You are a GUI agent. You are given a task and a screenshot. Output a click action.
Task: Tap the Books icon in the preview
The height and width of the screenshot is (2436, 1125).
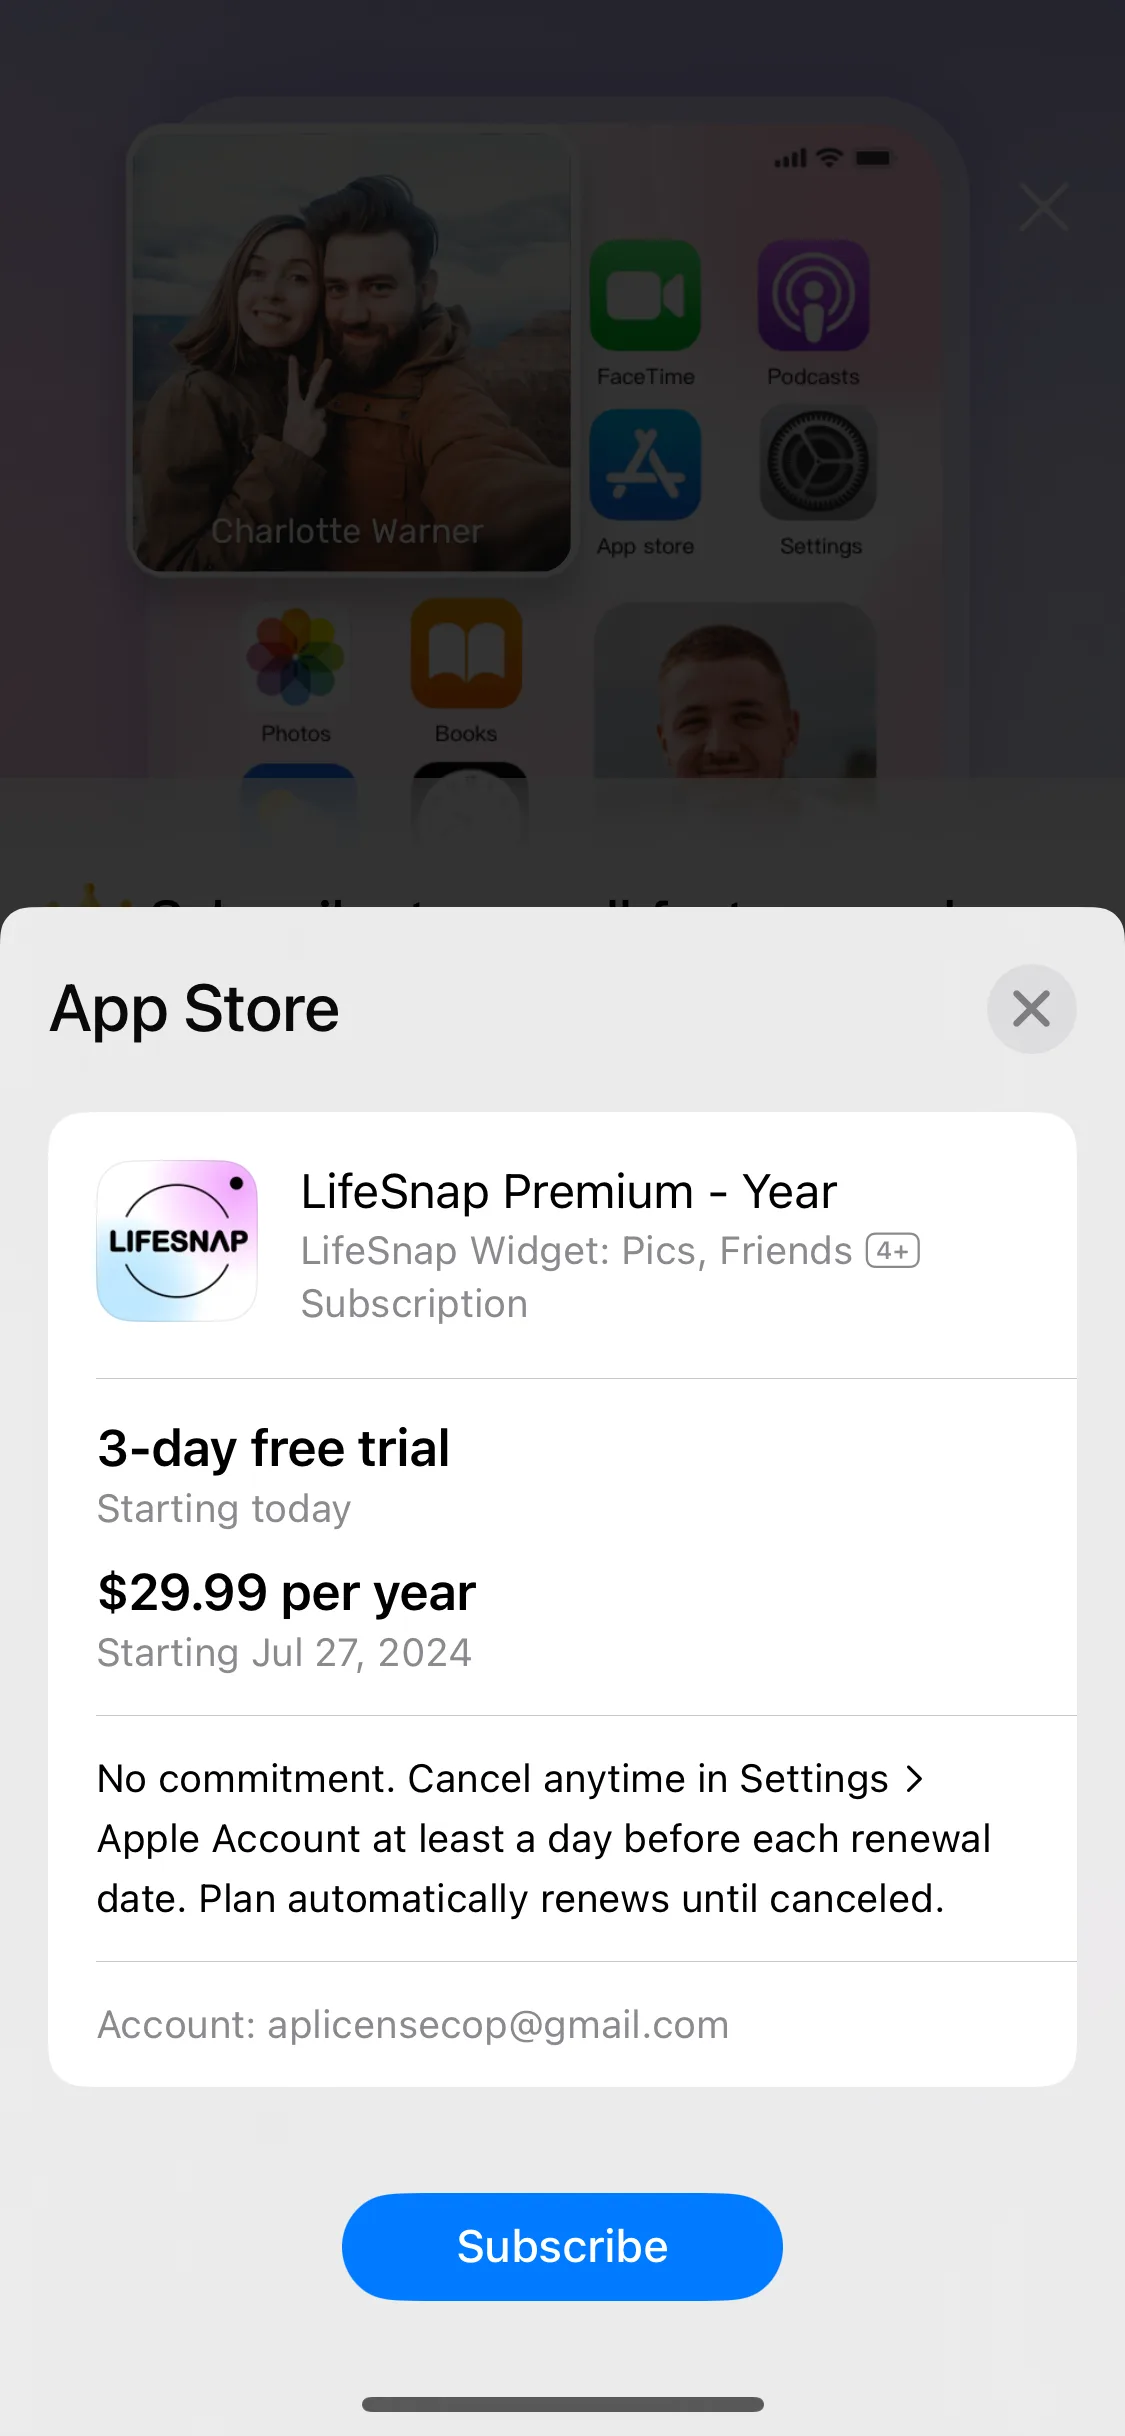tap(466, 653)
